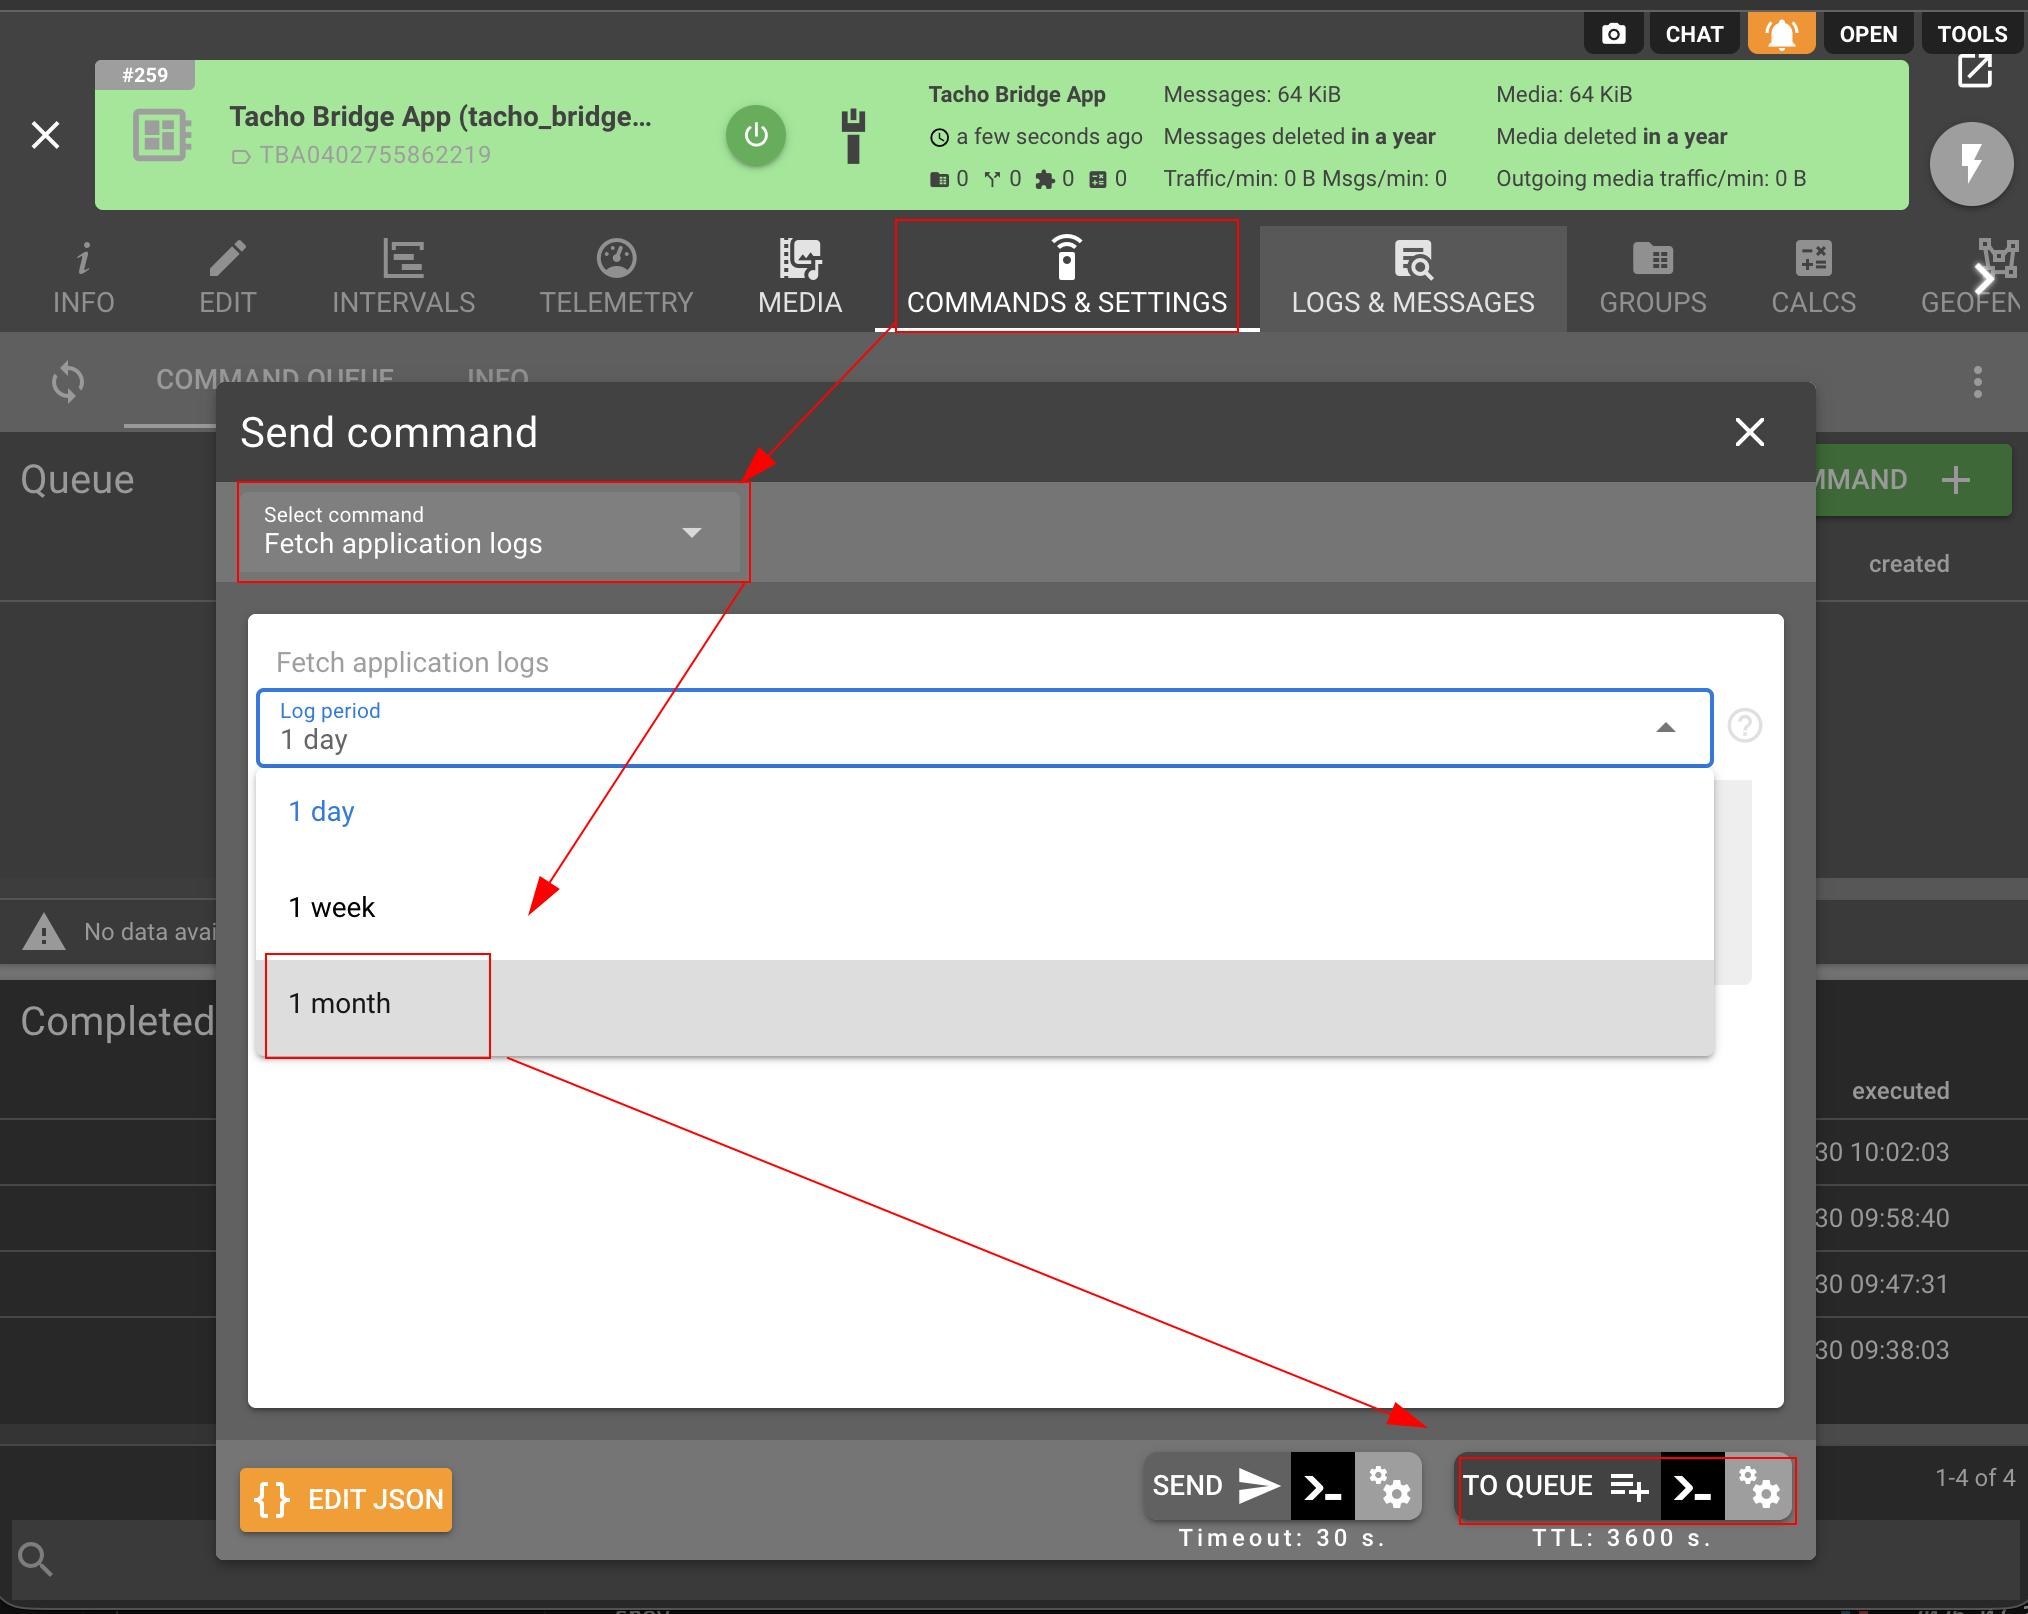This screenshot has width=2028, height=1614.
Task: Select the COMMANDS & SETTINGS tab
Action: tap(1067, 279)
